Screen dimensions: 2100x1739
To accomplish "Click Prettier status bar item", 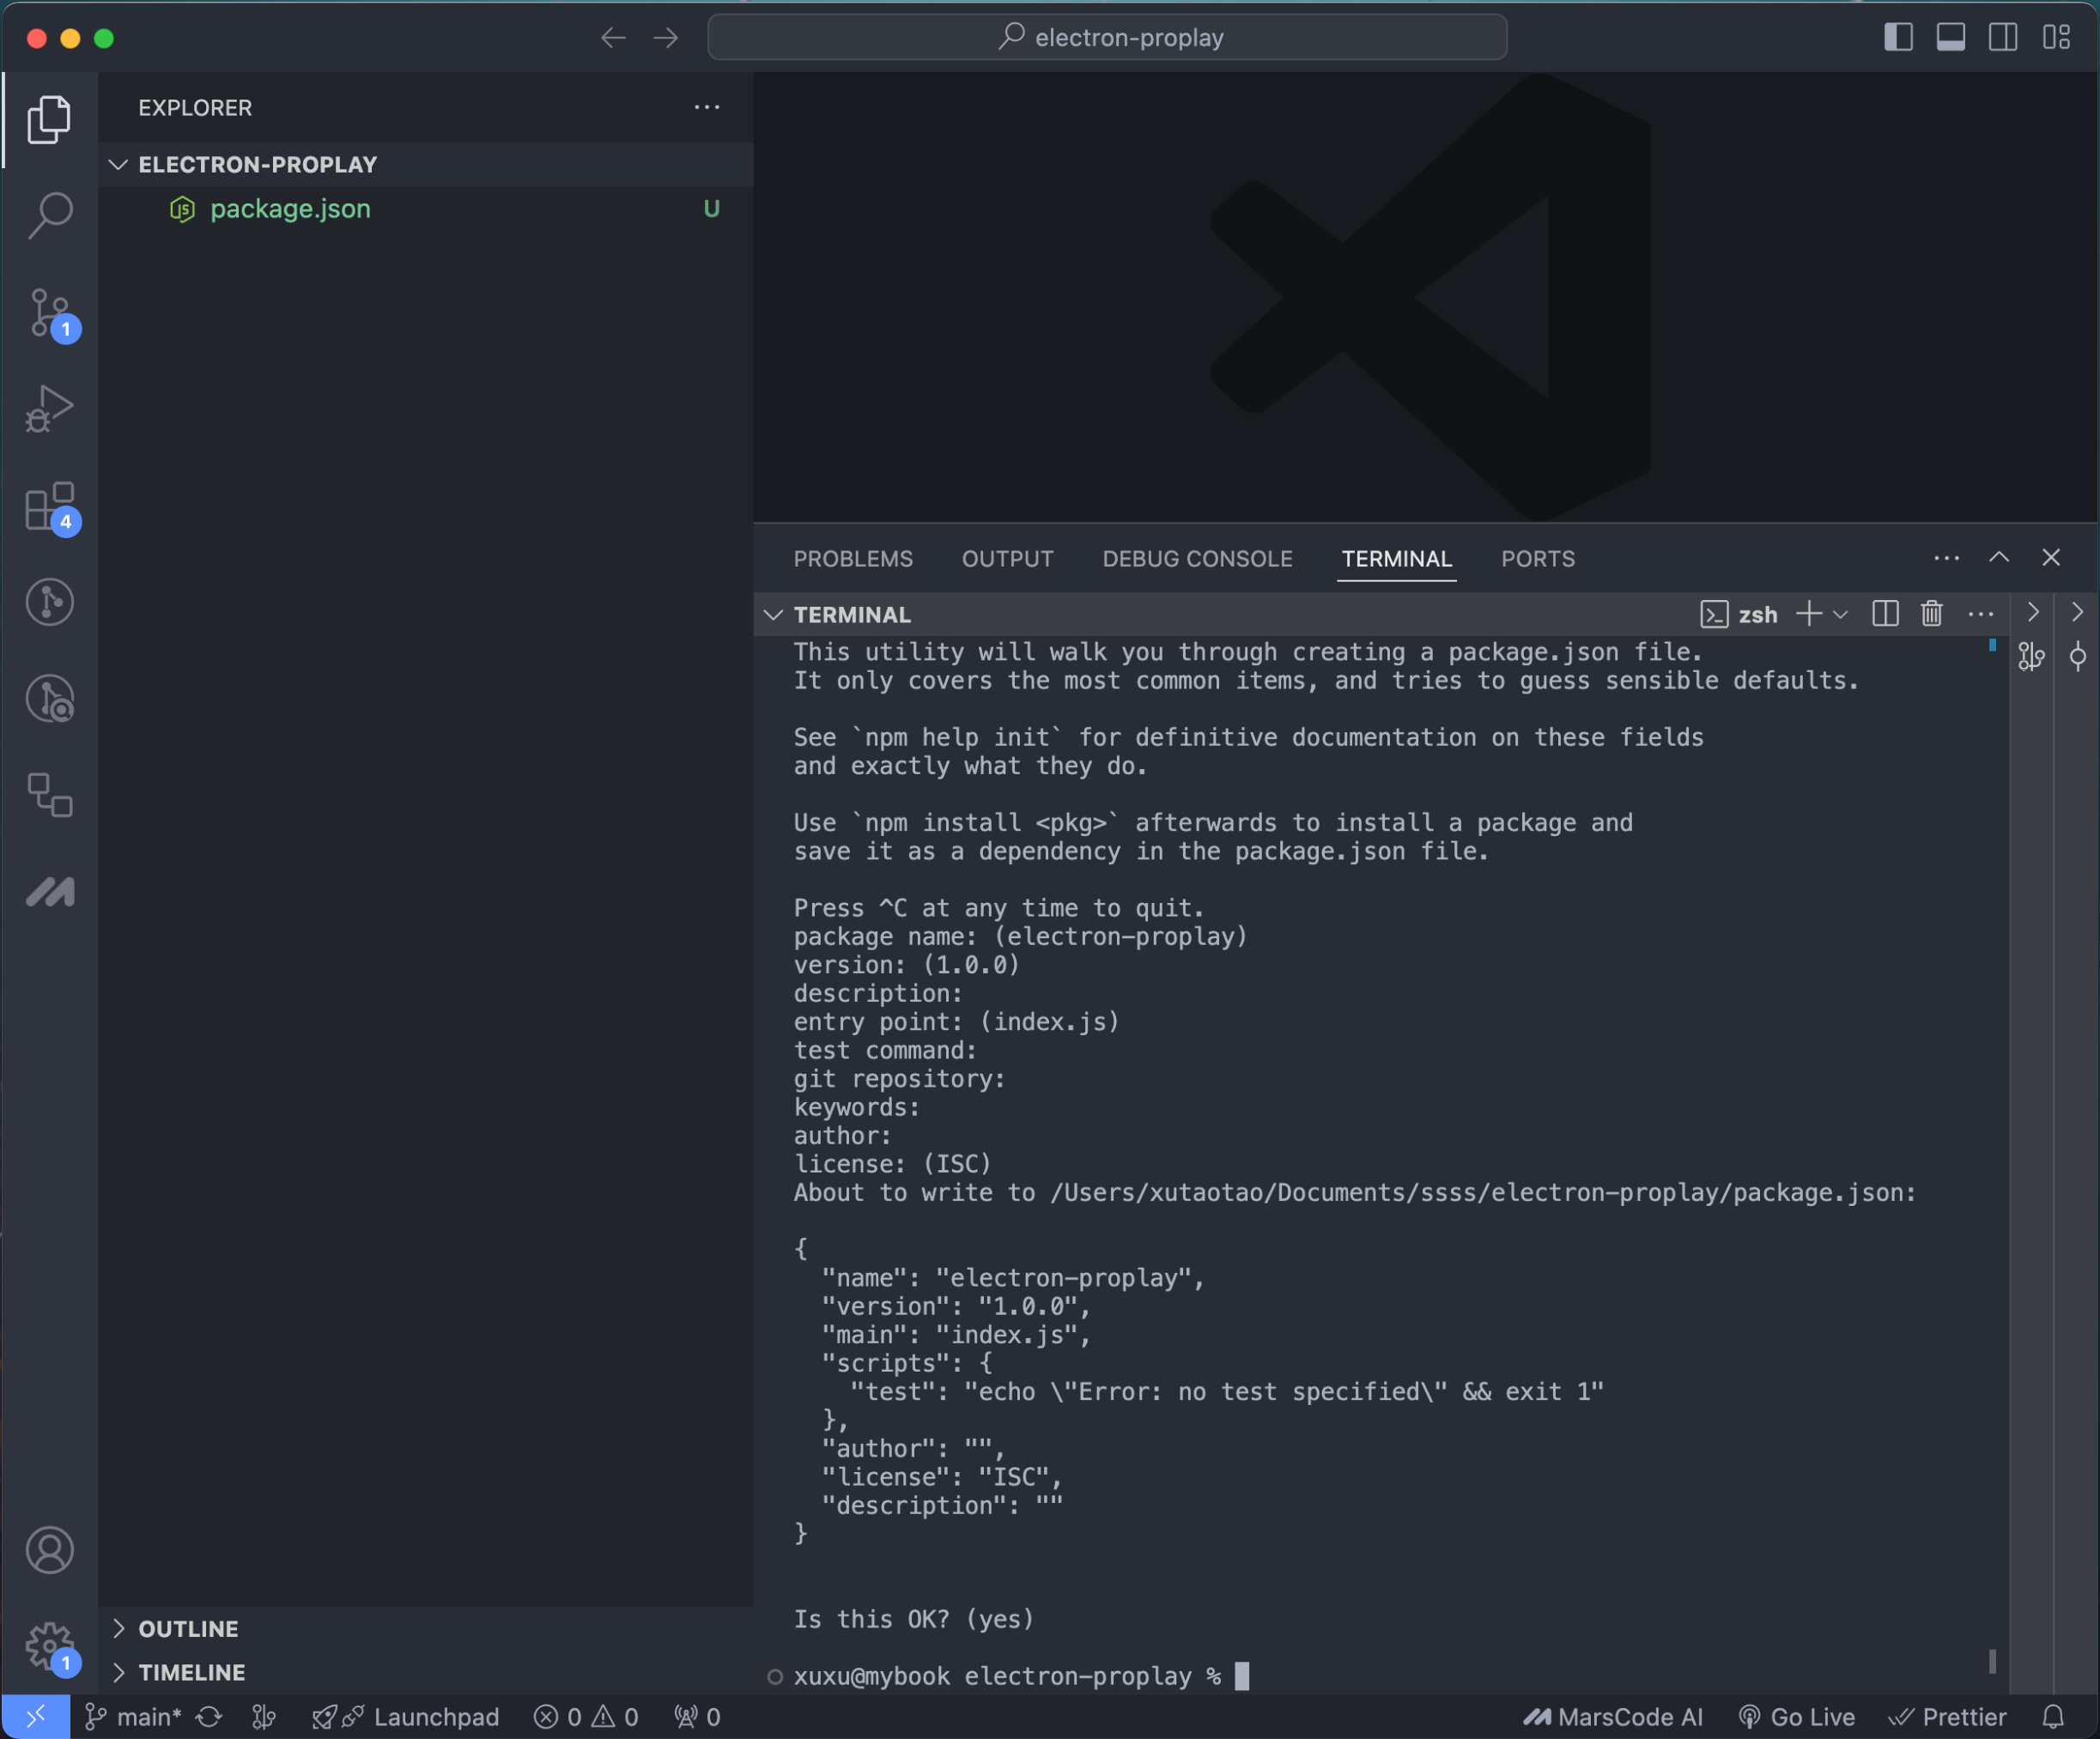I will [x=1947, y=1717].
